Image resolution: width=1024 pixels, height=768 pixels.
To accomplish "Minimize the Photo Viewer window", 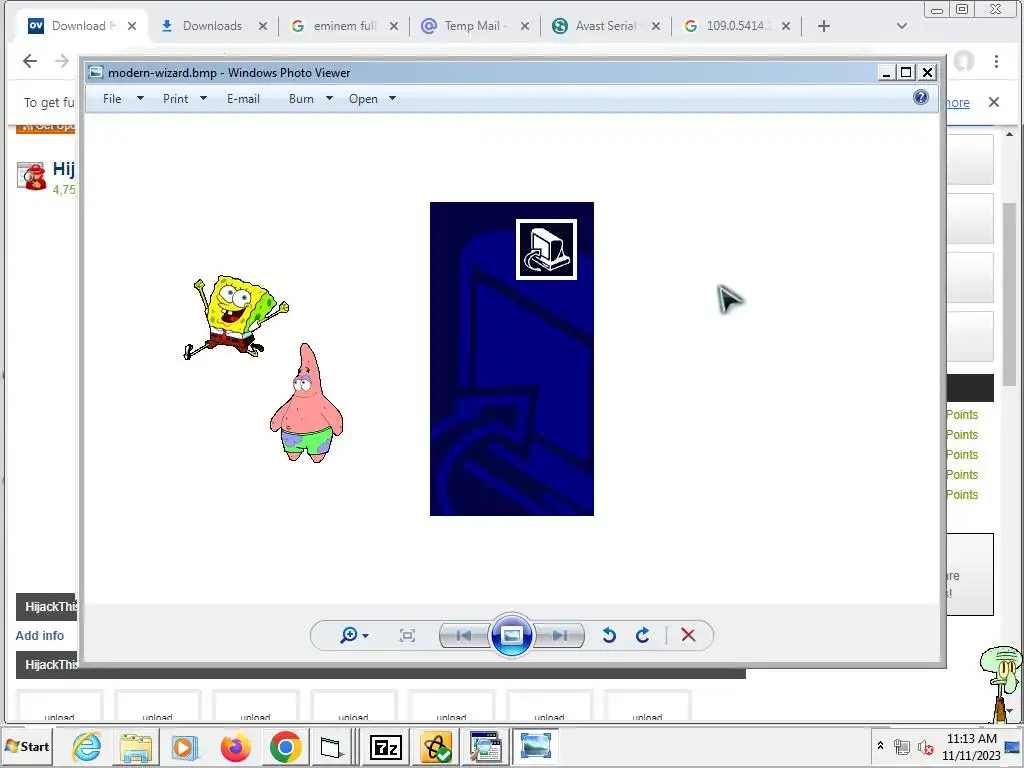I will coord(886,72).
